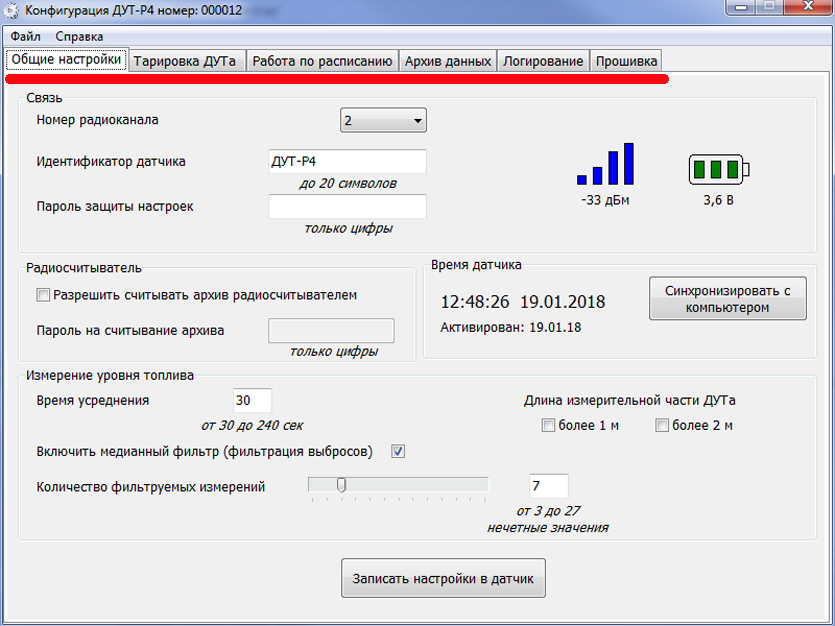835x626 pixels.
Task: Click the filtered measurements count slider thumb
Action: click(x=341, y=485)
